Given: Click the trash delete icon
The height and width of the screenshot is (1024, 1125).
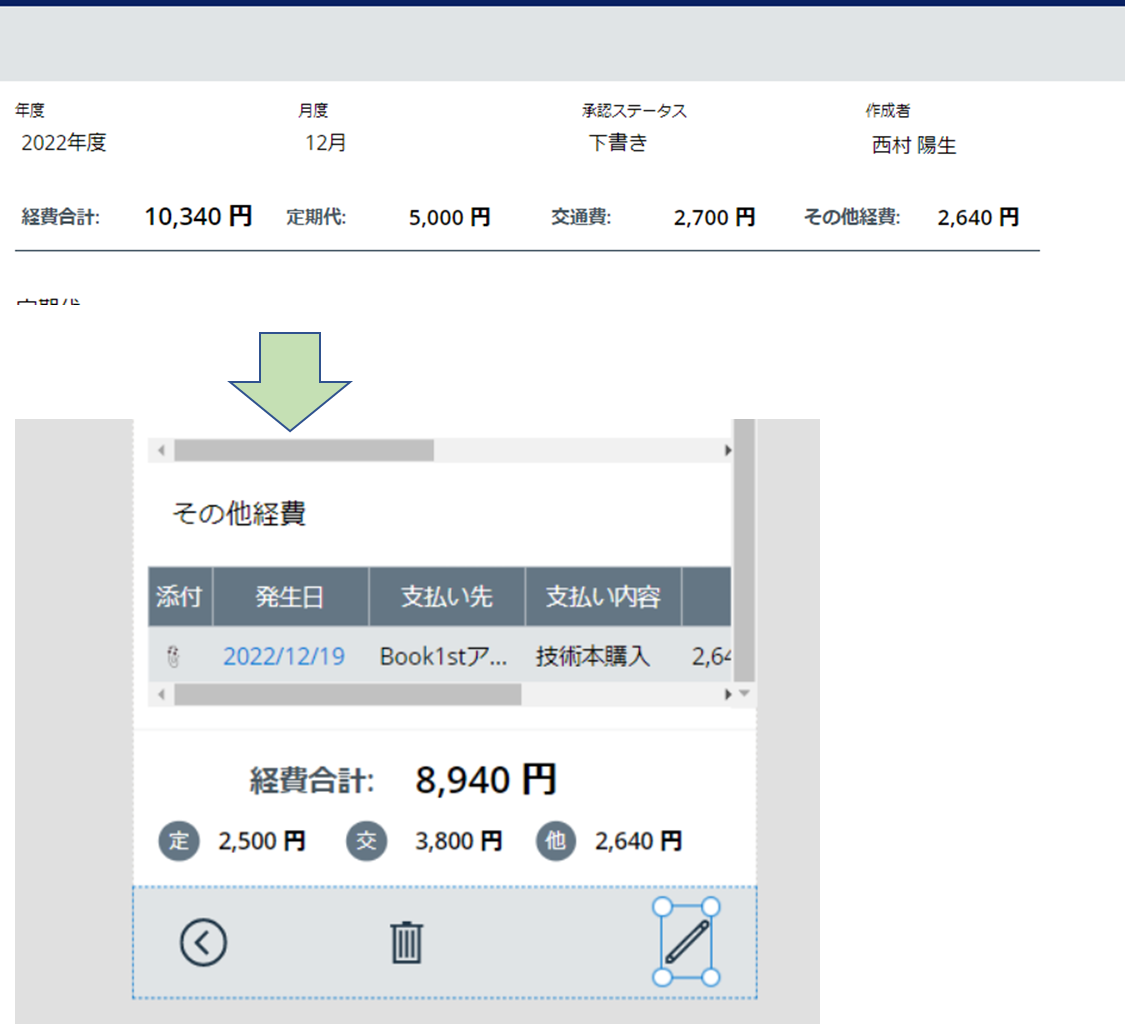Looking at the screenshot, I should pos(406,942).
